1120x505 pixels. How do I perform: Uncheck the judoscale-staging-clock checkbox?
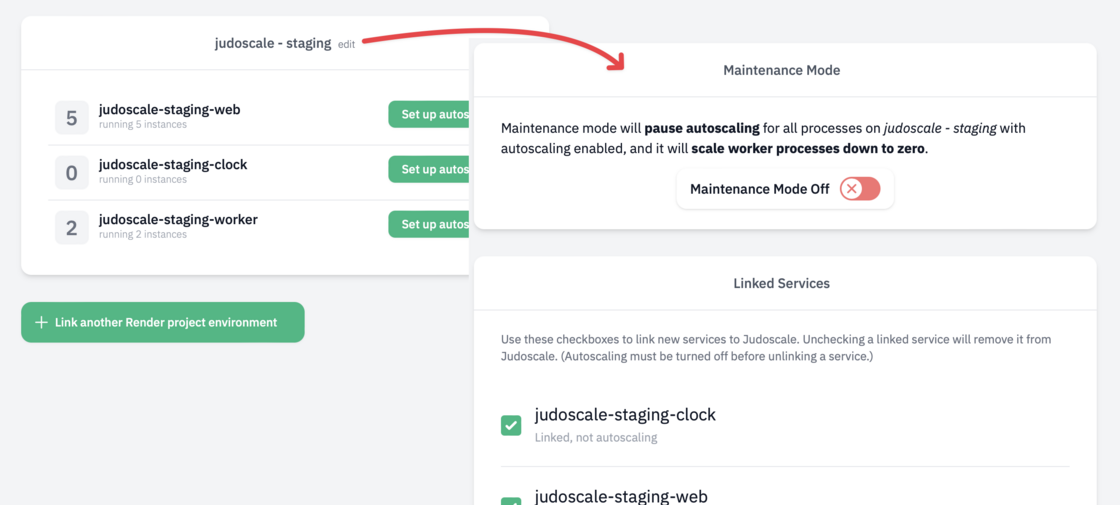(x=511, y=426)
